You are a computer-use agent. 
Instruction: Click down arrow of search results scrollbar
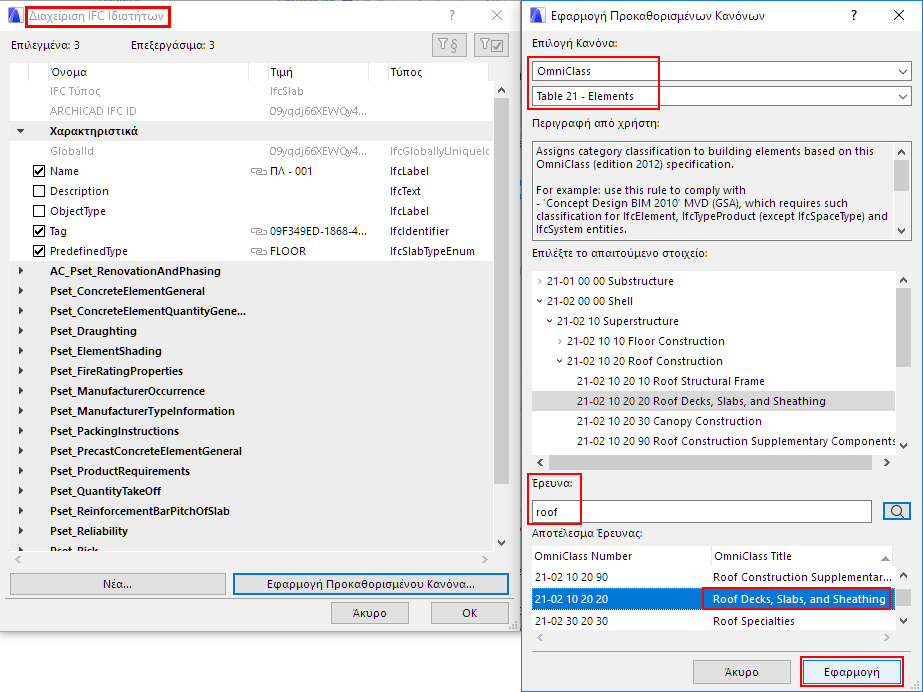903,621
